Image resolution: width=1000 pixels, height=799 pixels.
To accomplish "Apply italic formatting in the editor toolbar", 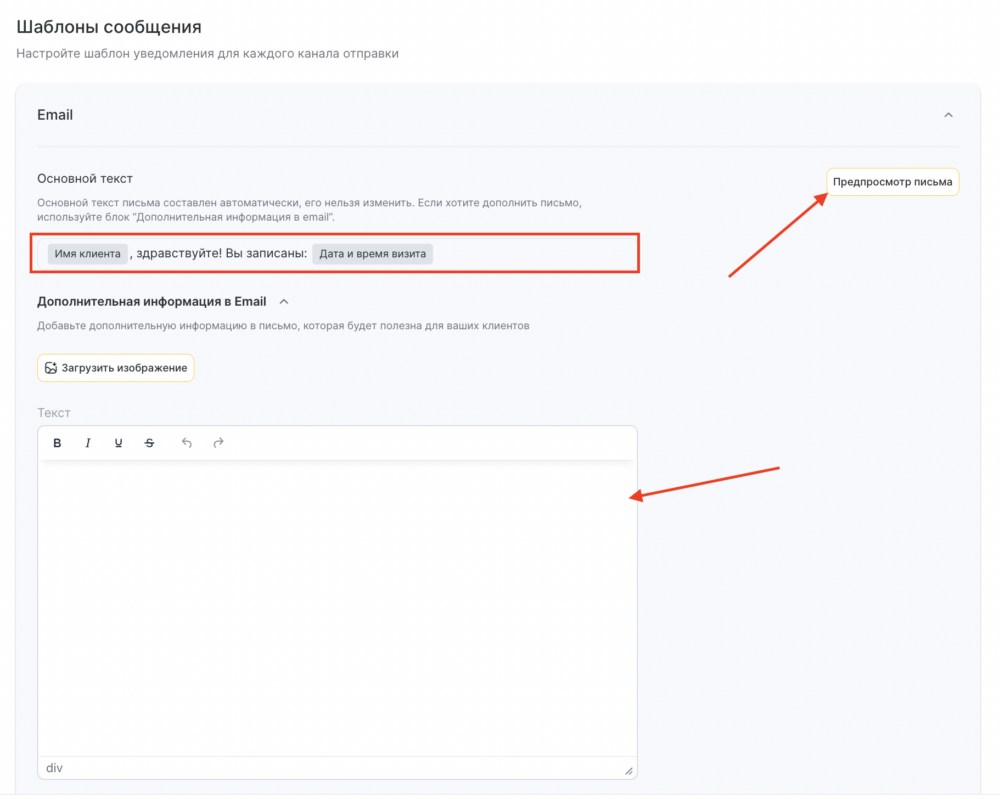I will 87,443.
